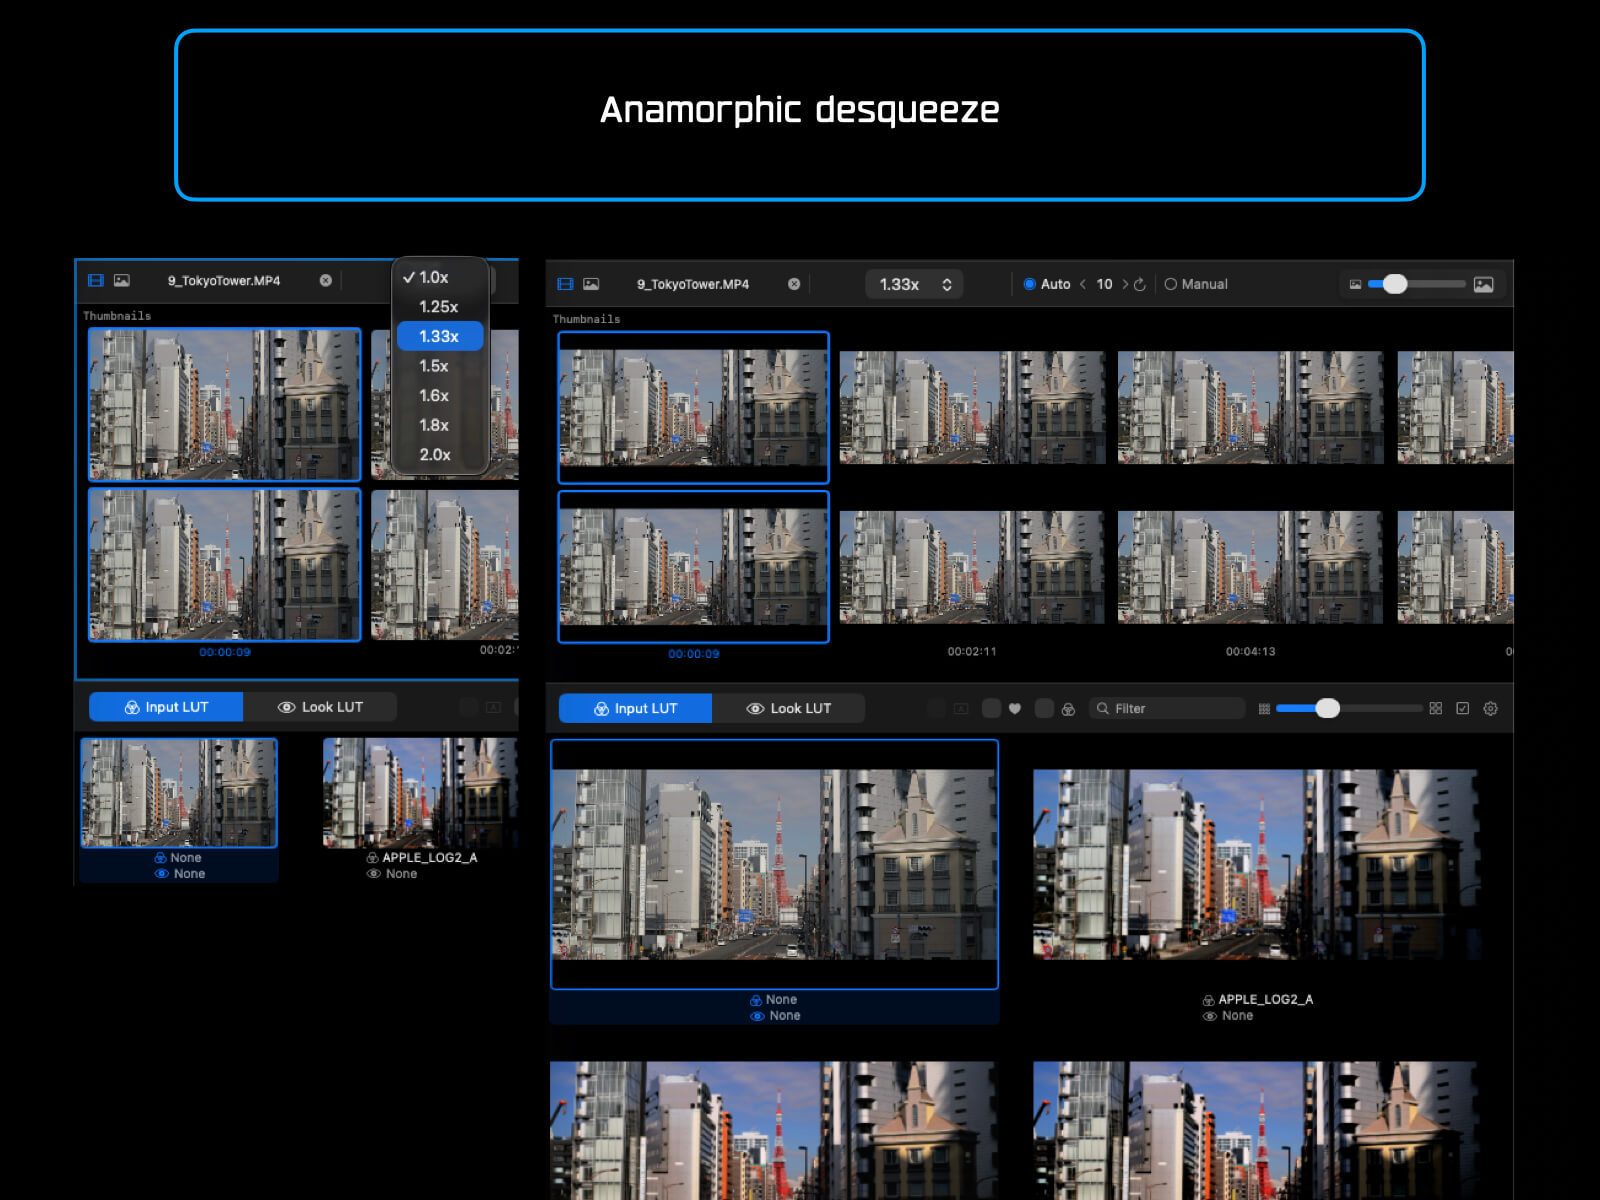Select the Manual radio button
1600x1200 pixels.
click(1171, 284)
